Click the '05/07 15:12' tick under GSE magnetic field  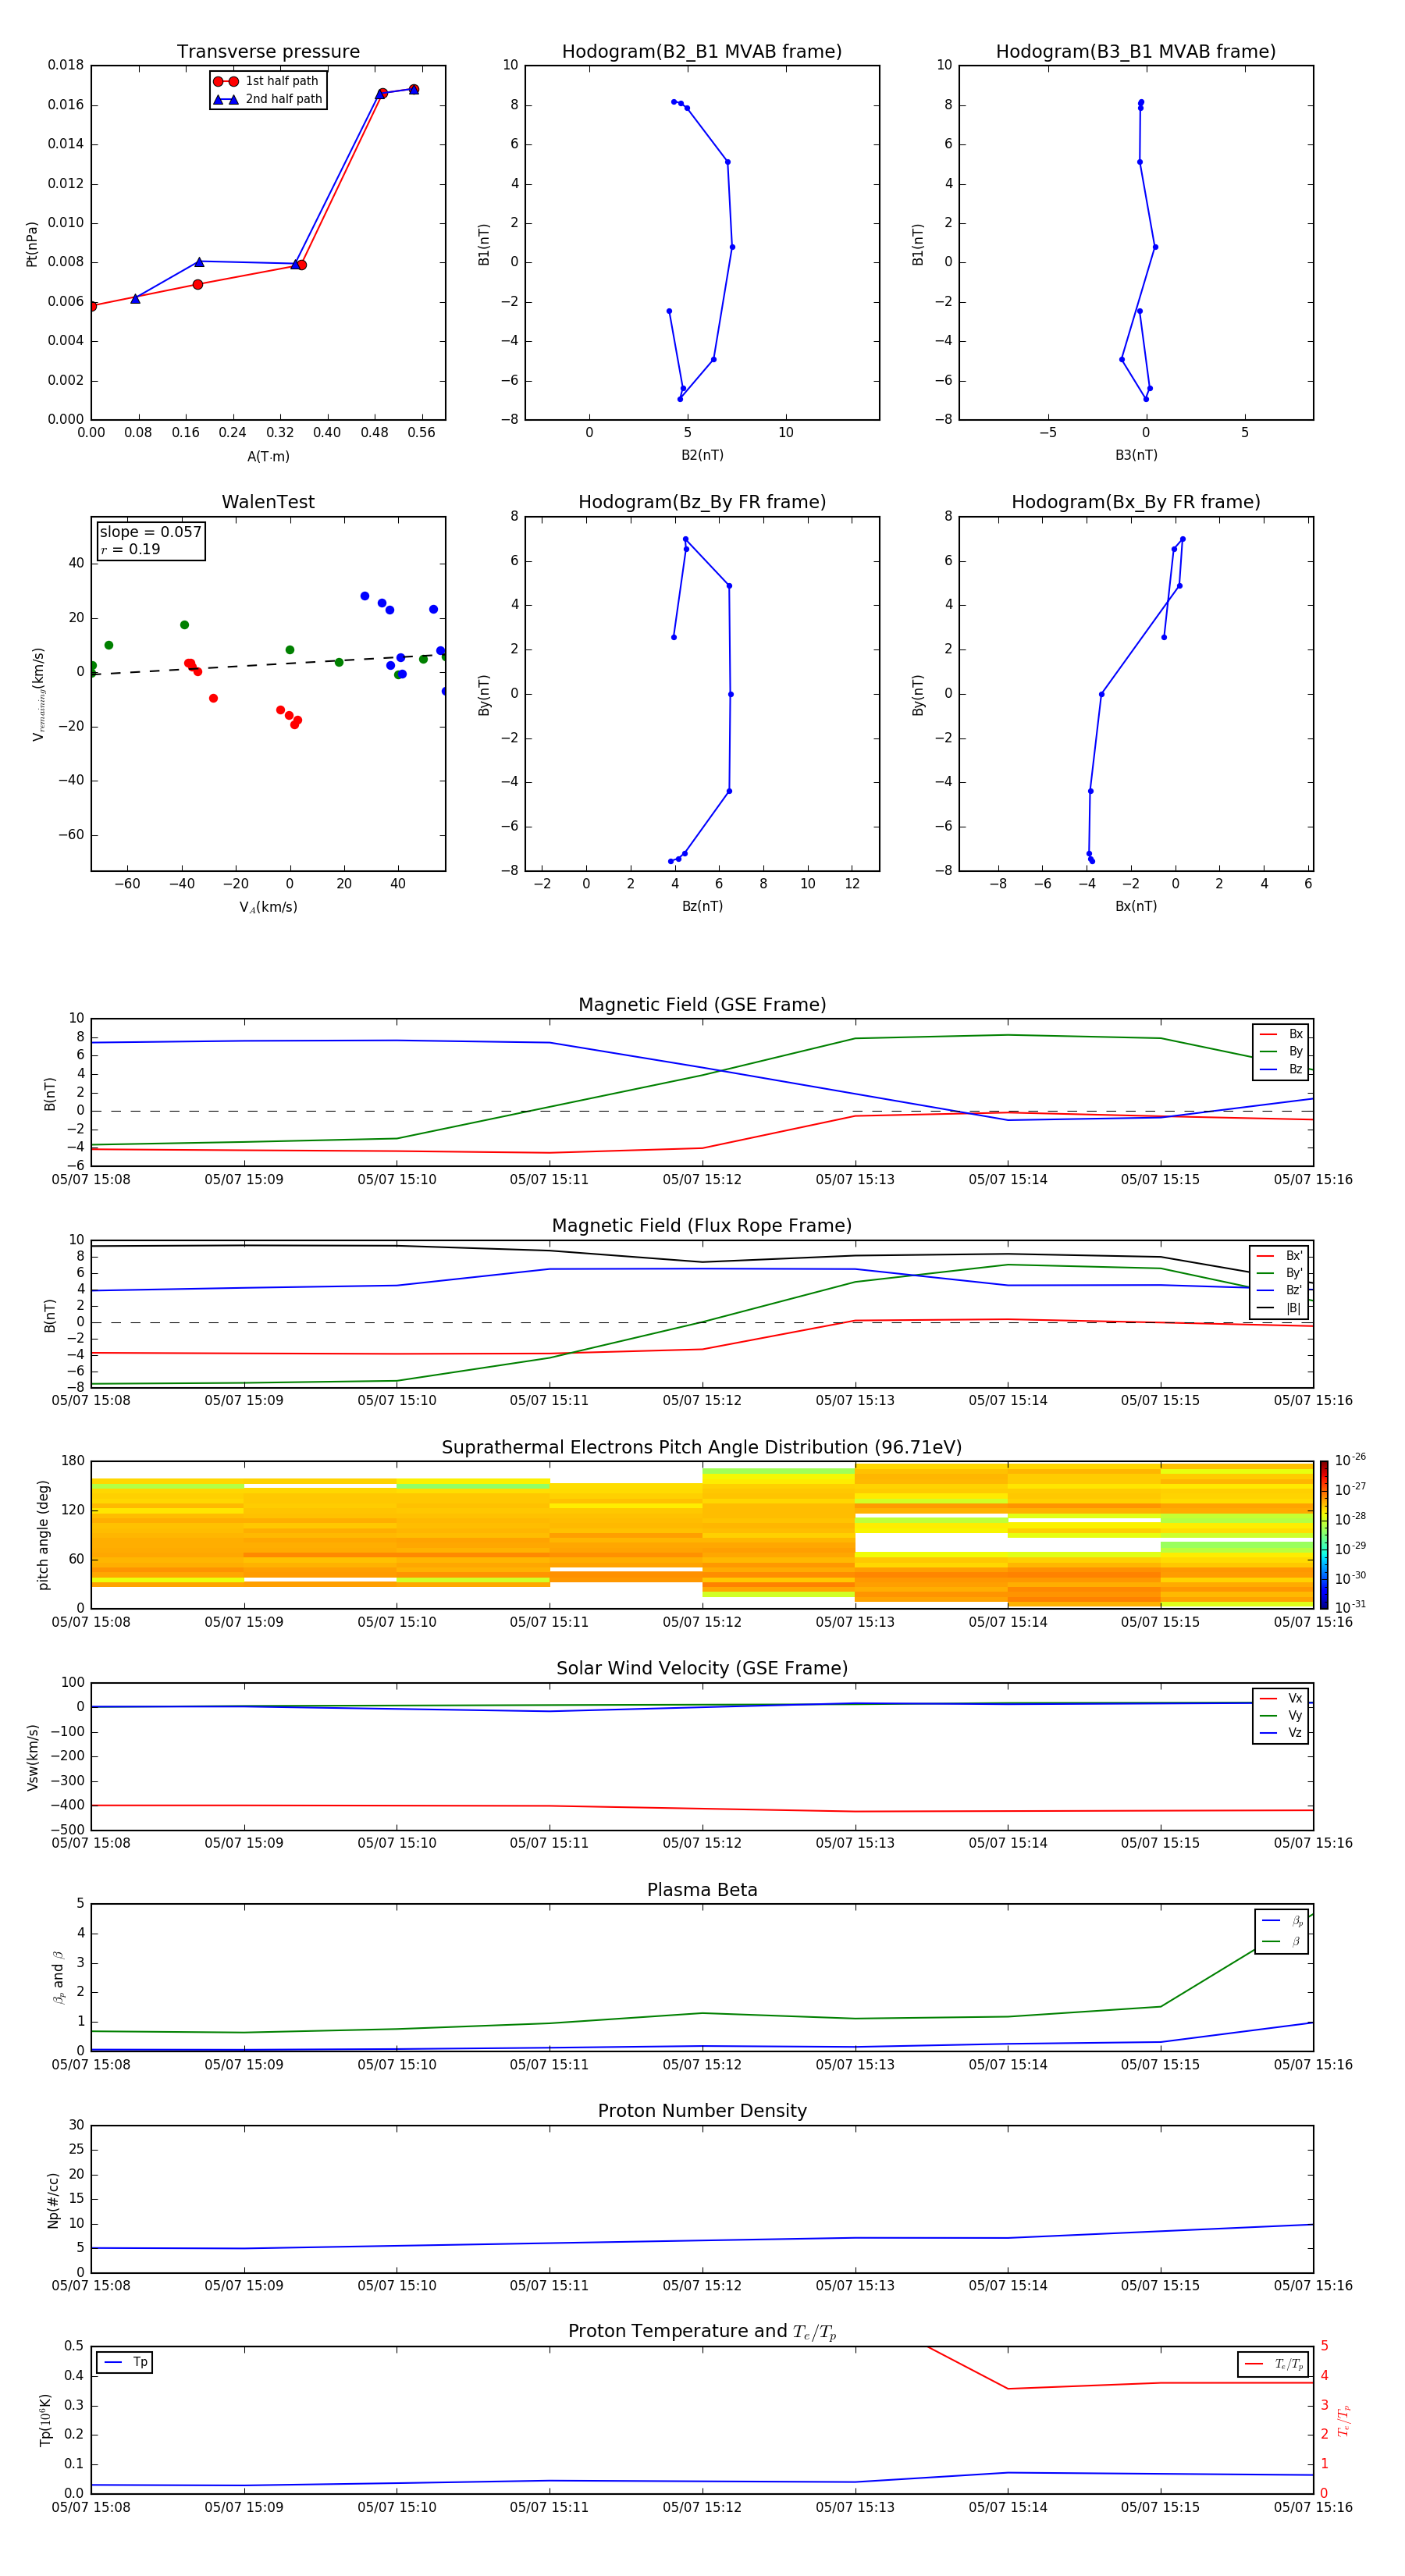702,1179
